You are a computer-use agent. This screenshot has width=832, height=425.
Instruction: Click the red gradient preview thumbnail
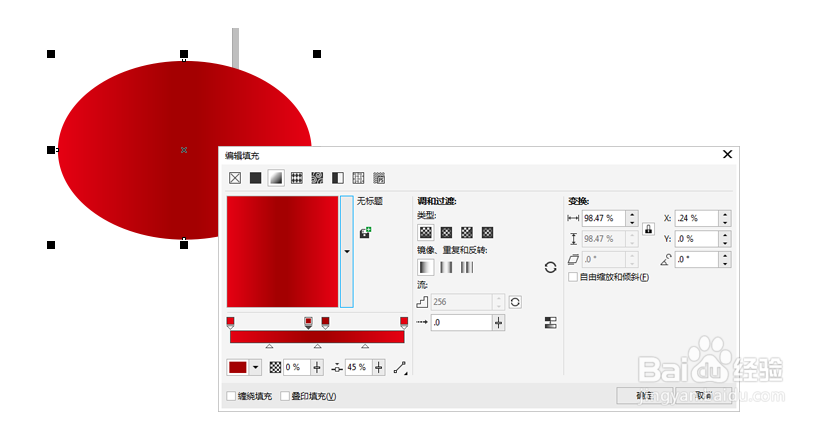[x=282, y=251]
